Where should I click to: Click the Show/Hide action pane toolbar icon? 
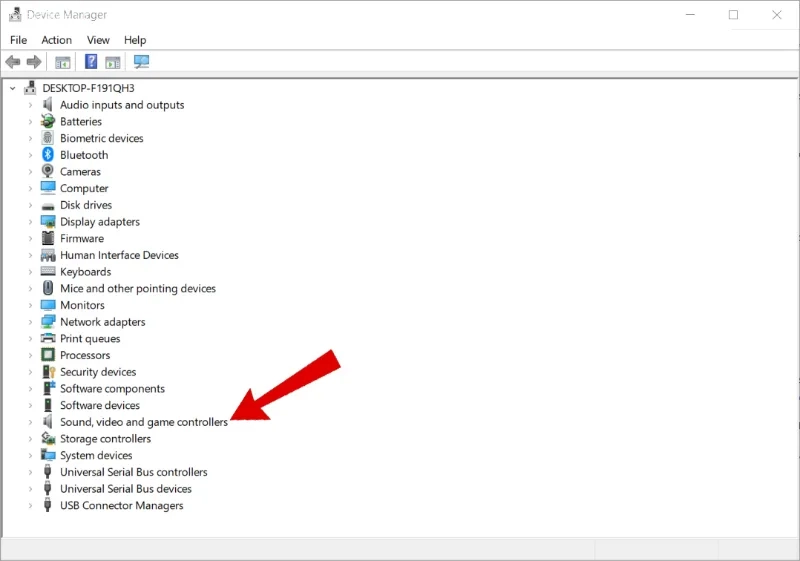[113, 63]
